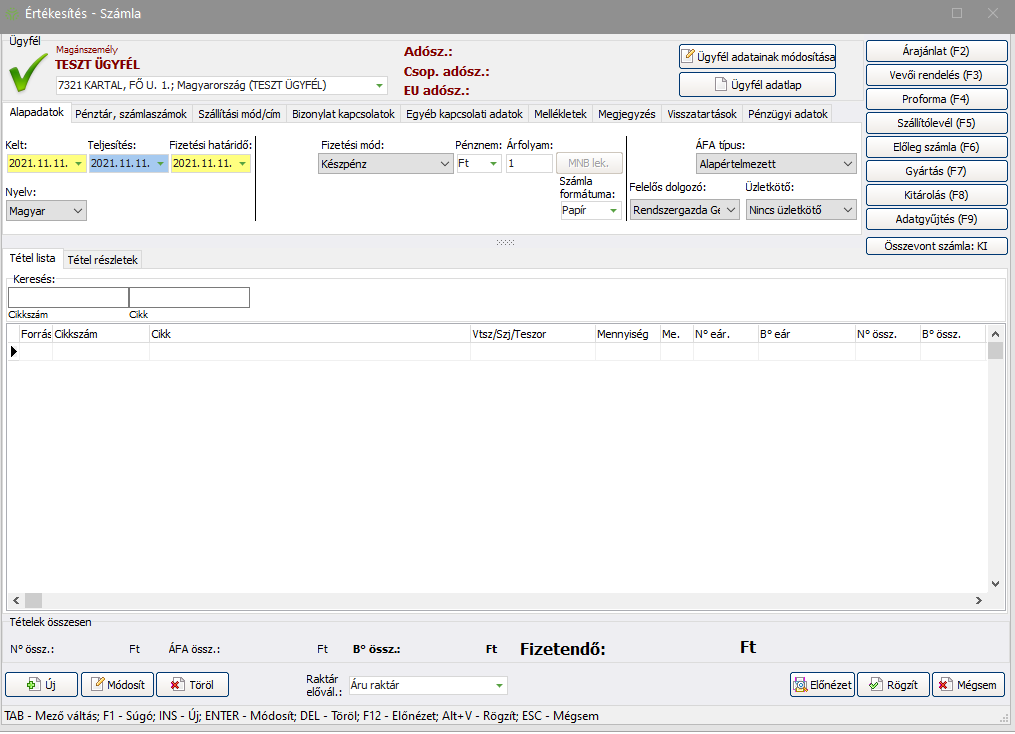Viewport: 1015px width, 734px height.
Task: Open the Tétel részletek tab
Action: point(102,260)
